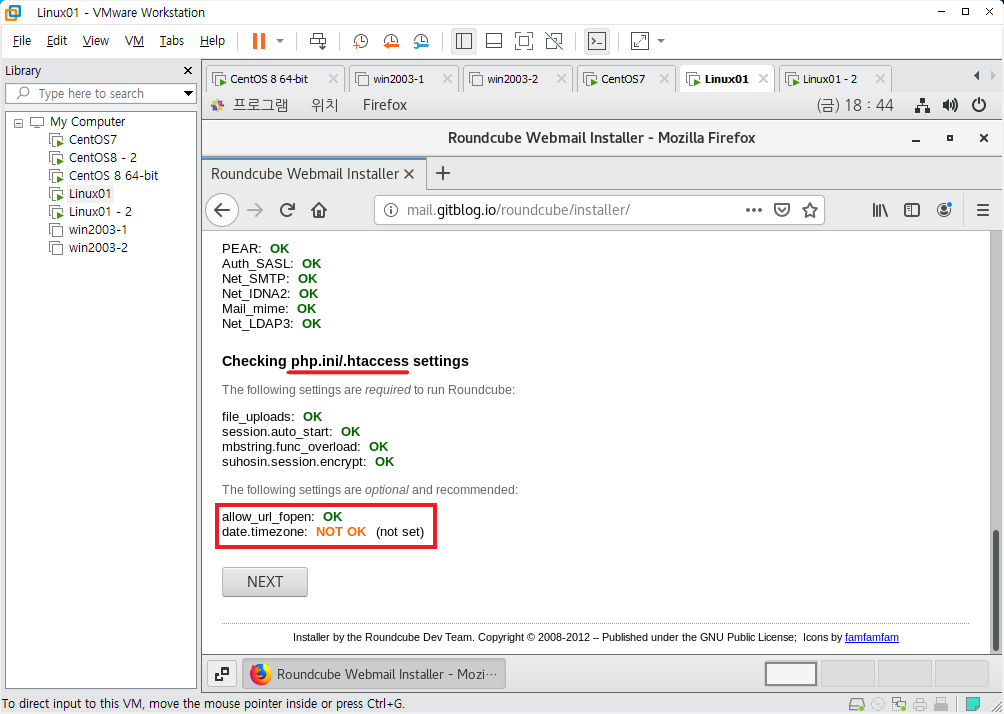Show site information for the URL

(x=390, y=210)
